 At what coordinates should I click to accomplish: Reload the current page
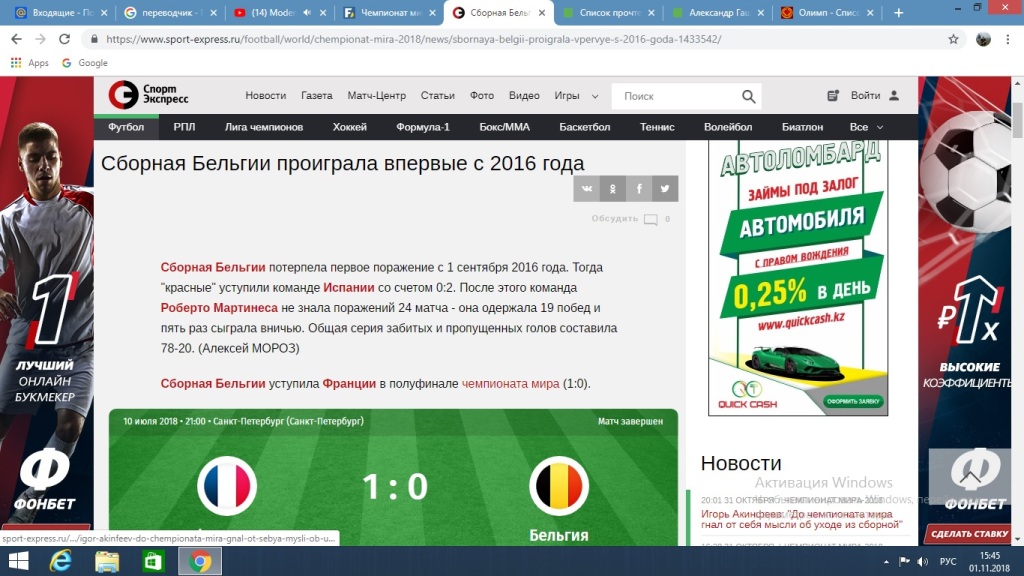tap(64, 39)
